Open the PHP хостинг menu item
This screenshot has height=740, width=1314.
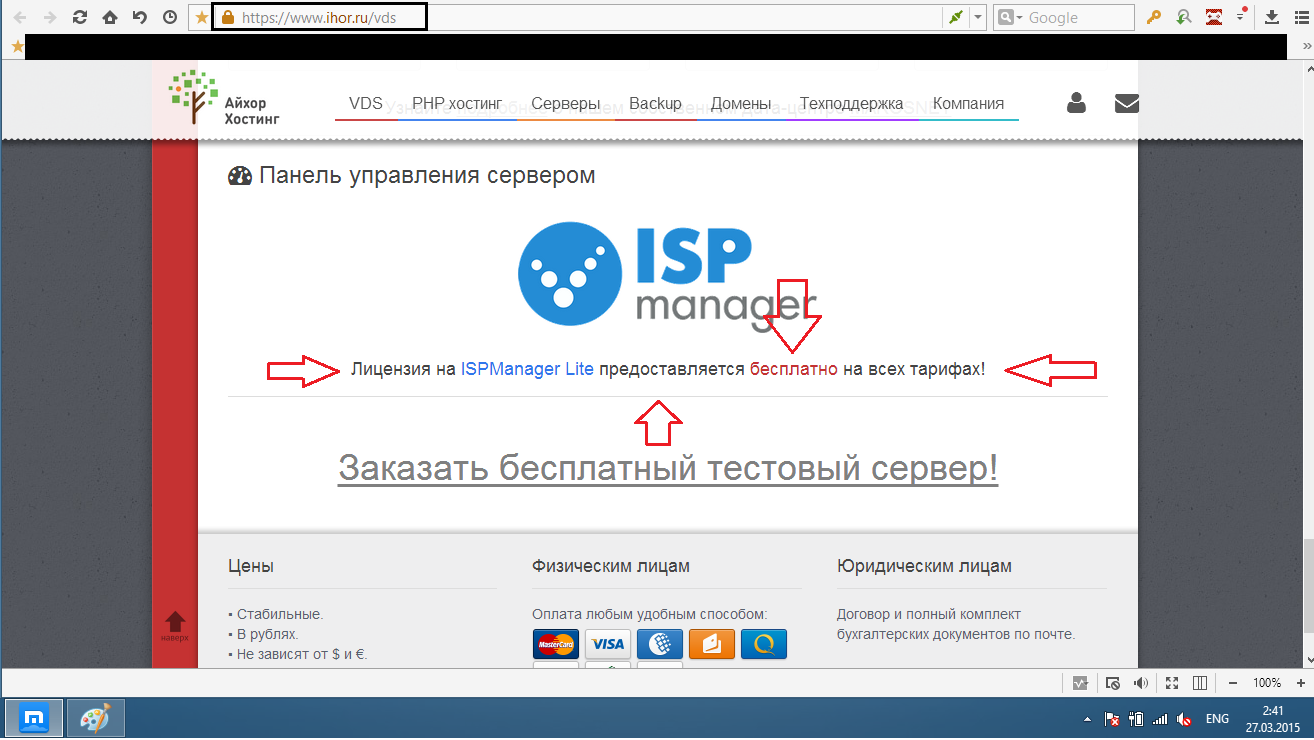tap(456, 104)
